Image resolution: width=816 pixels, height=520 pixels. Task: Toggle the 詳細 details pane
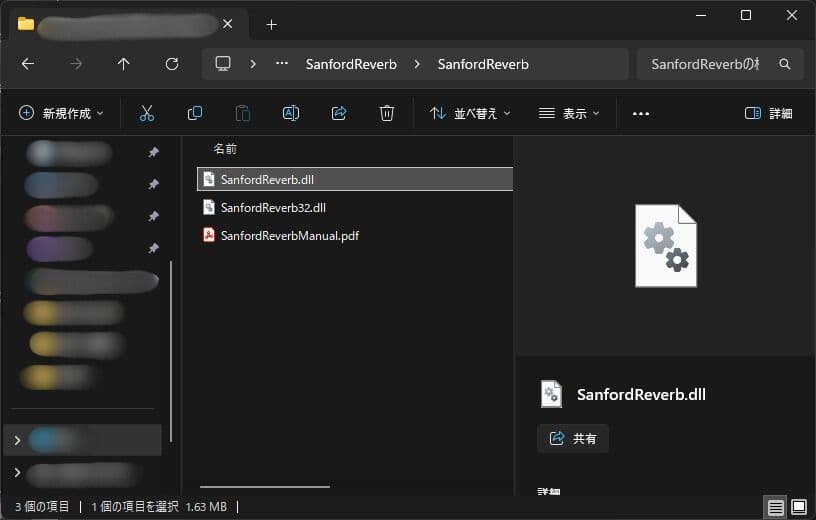tap(769, 114)
